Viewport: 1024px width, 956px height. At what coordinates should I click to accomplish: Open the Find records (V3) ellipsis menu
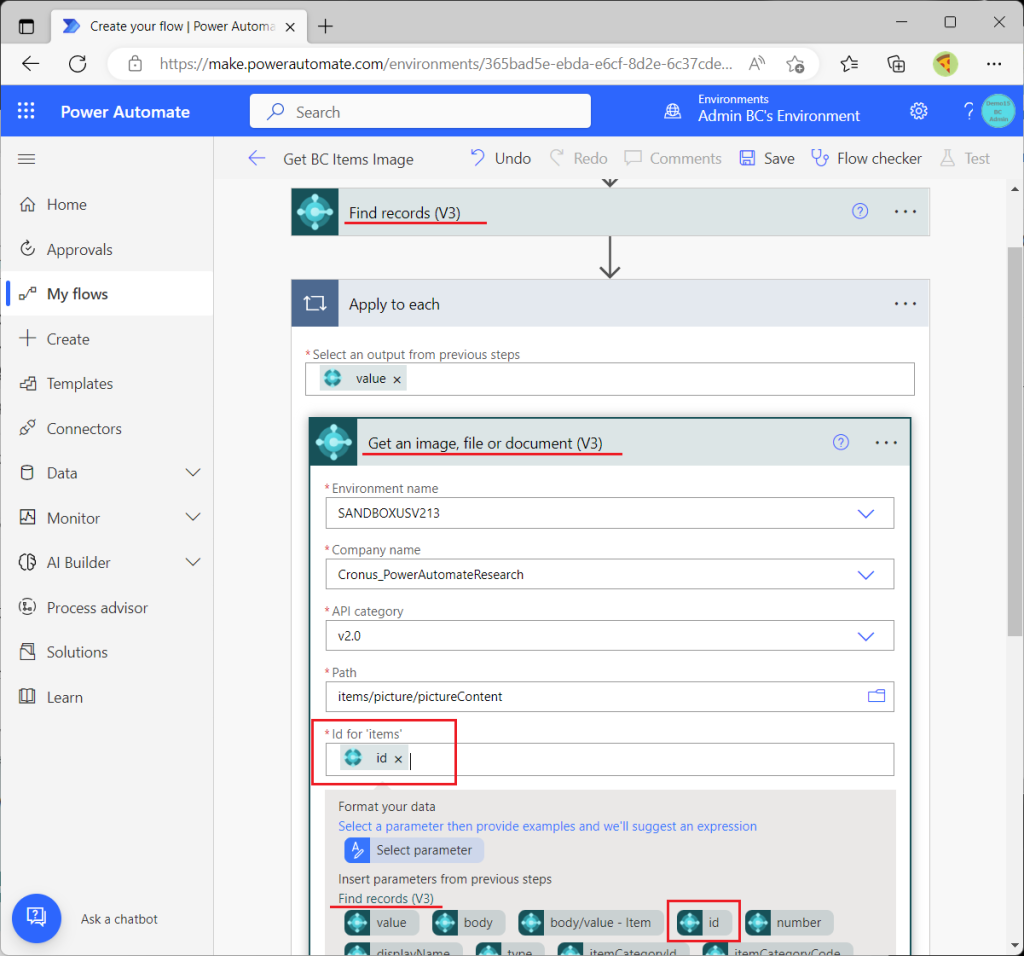pos(905,211)
